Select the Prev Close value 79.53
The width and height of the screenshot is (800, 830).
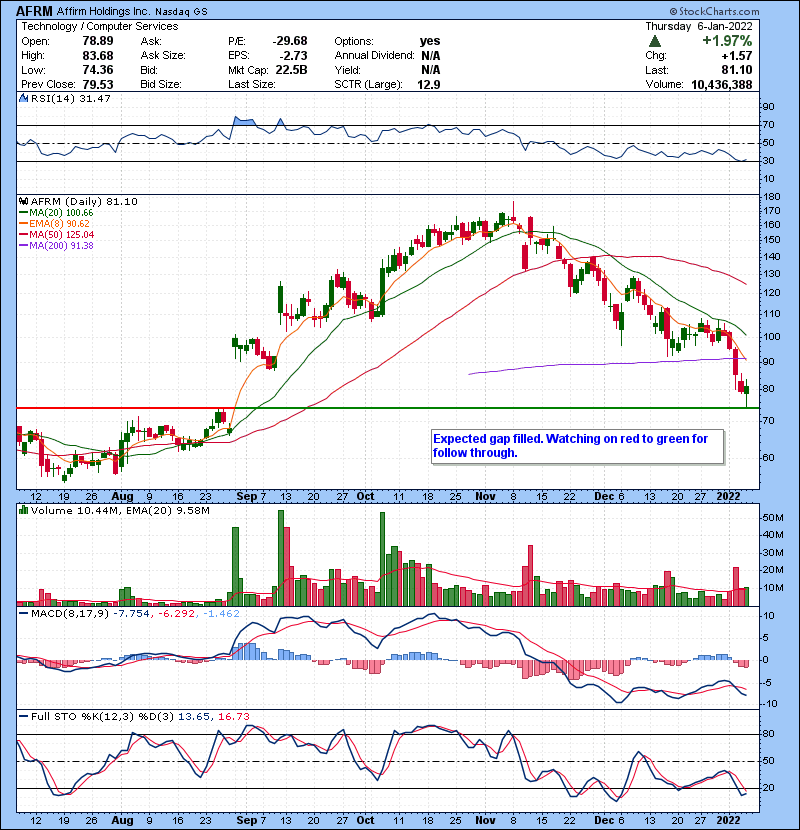pos(98,85)
